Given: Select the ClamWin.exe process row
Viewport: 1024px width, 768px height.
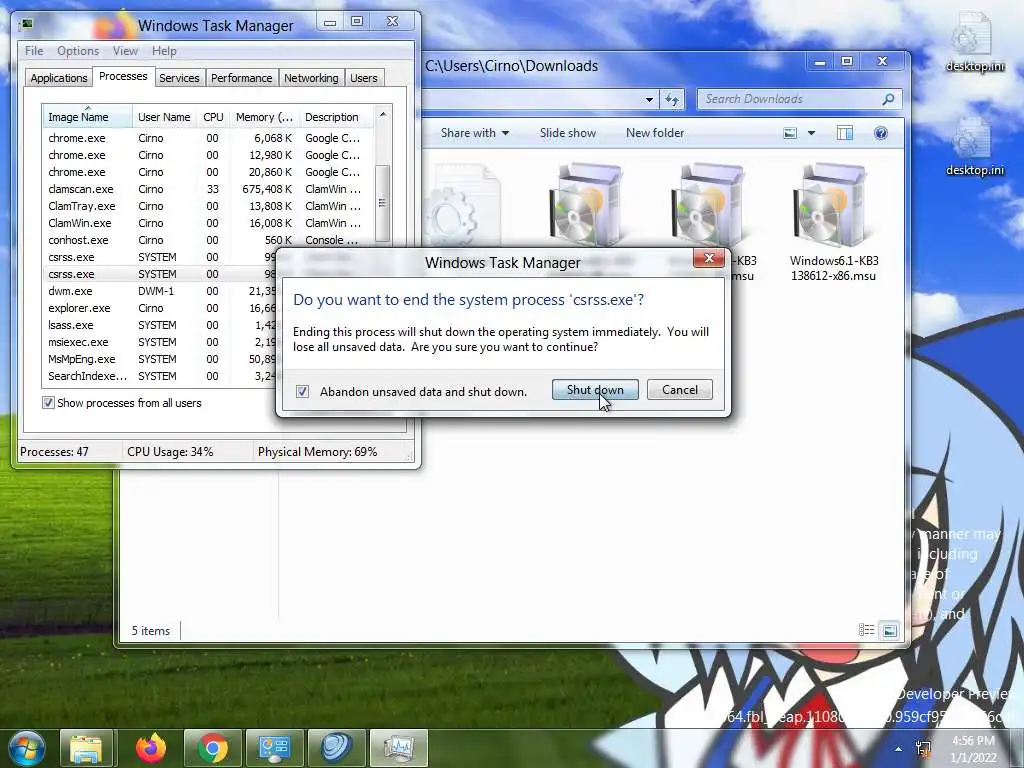Looking at the screenshot, I should (x=208, y=223).
